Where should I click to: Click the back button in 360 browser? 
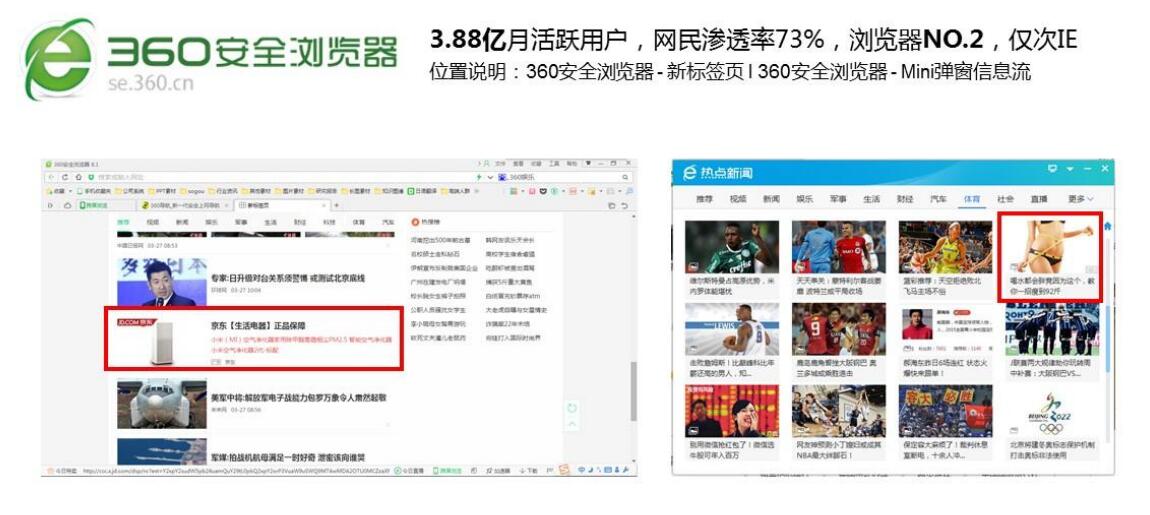(51, 178)
